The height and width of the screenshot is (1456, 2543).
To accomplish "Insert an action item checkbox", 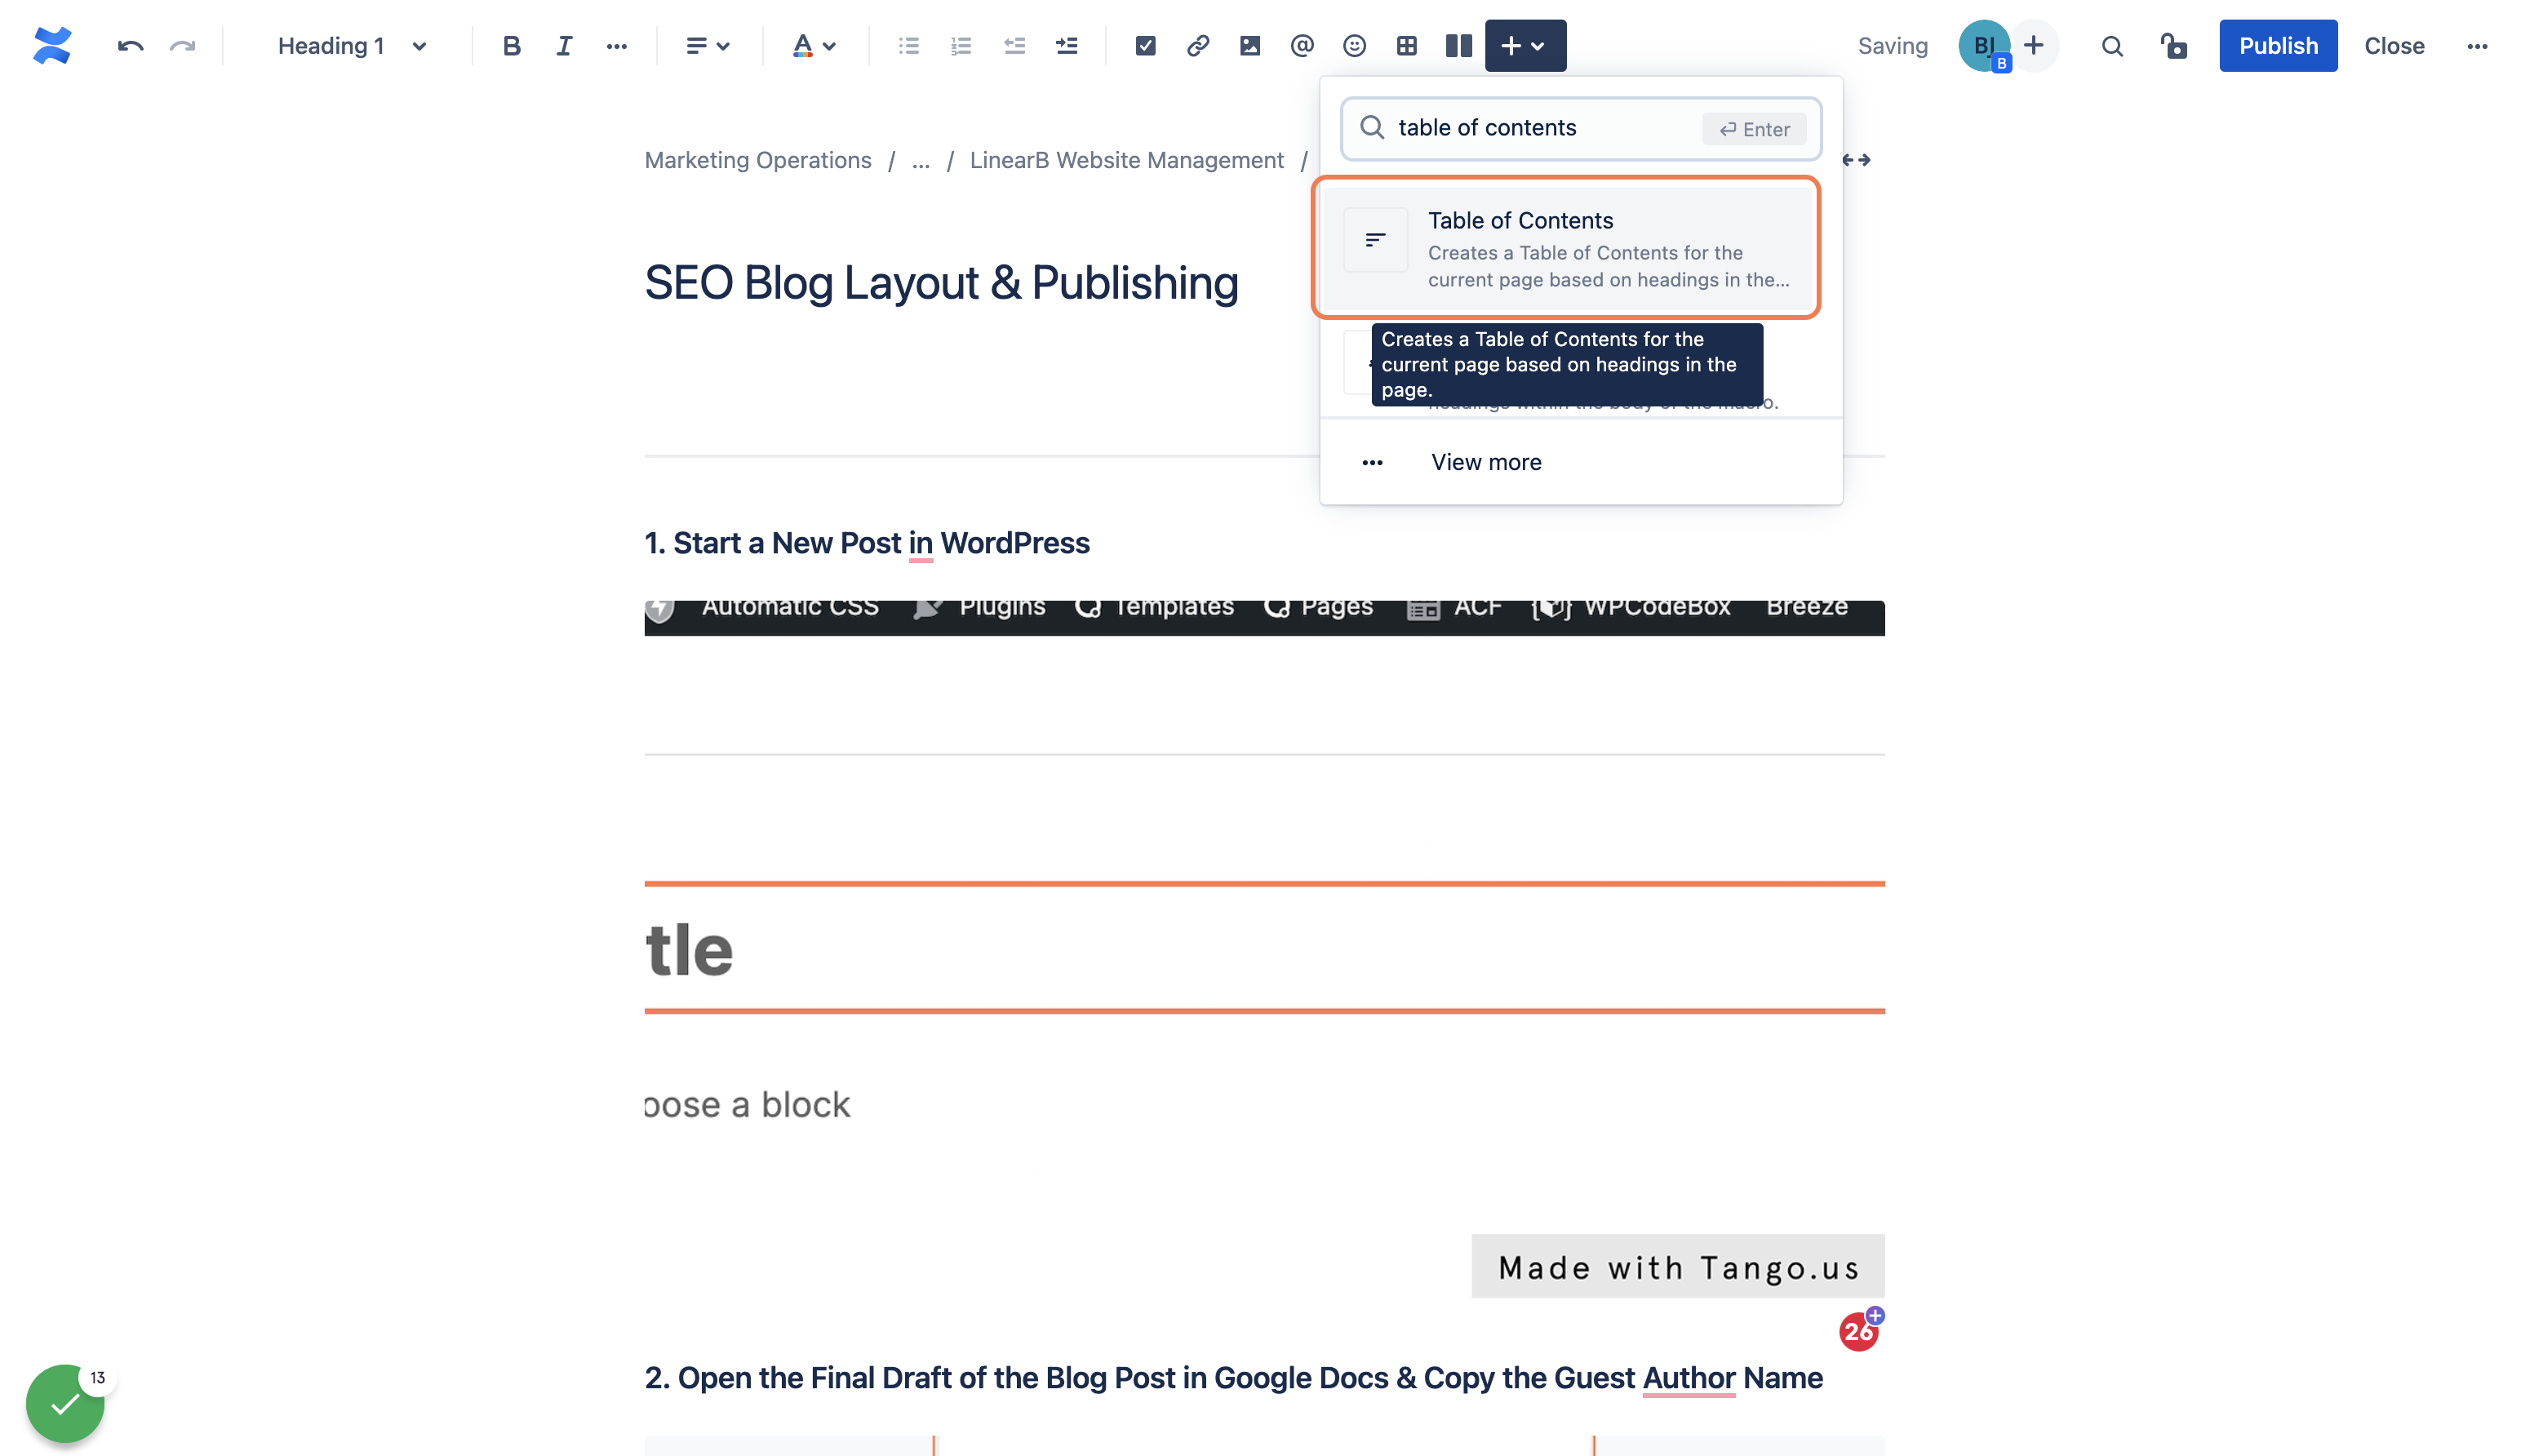I will 1146,46.
